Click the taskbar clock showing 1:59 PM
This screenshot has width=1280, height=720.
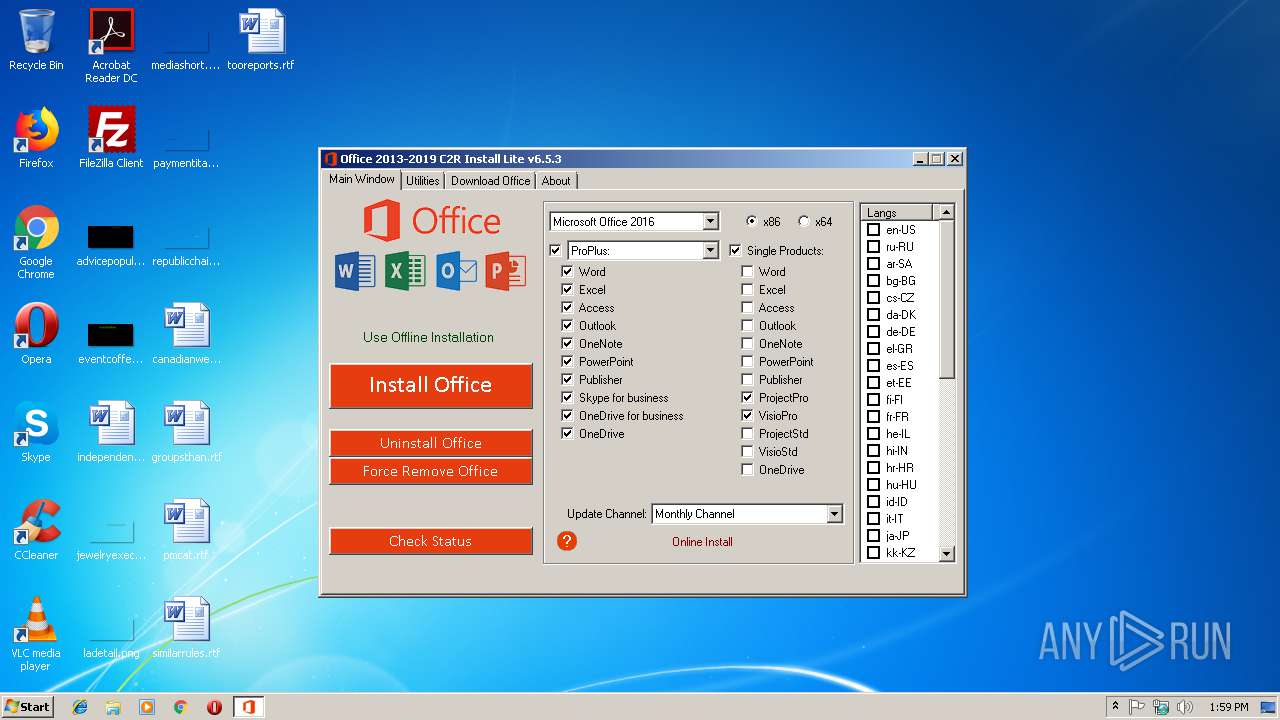coord(1228,707)
